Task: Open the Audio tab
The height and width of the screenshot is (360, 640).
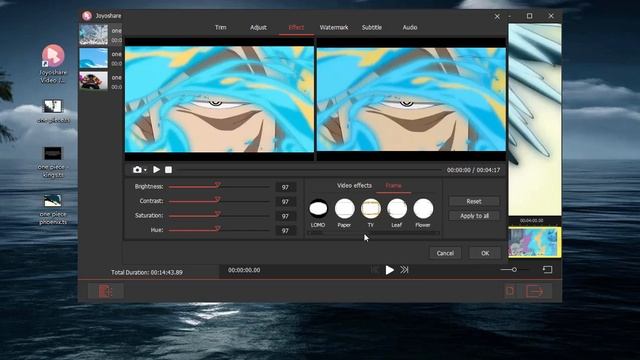Action: (410, 27)
